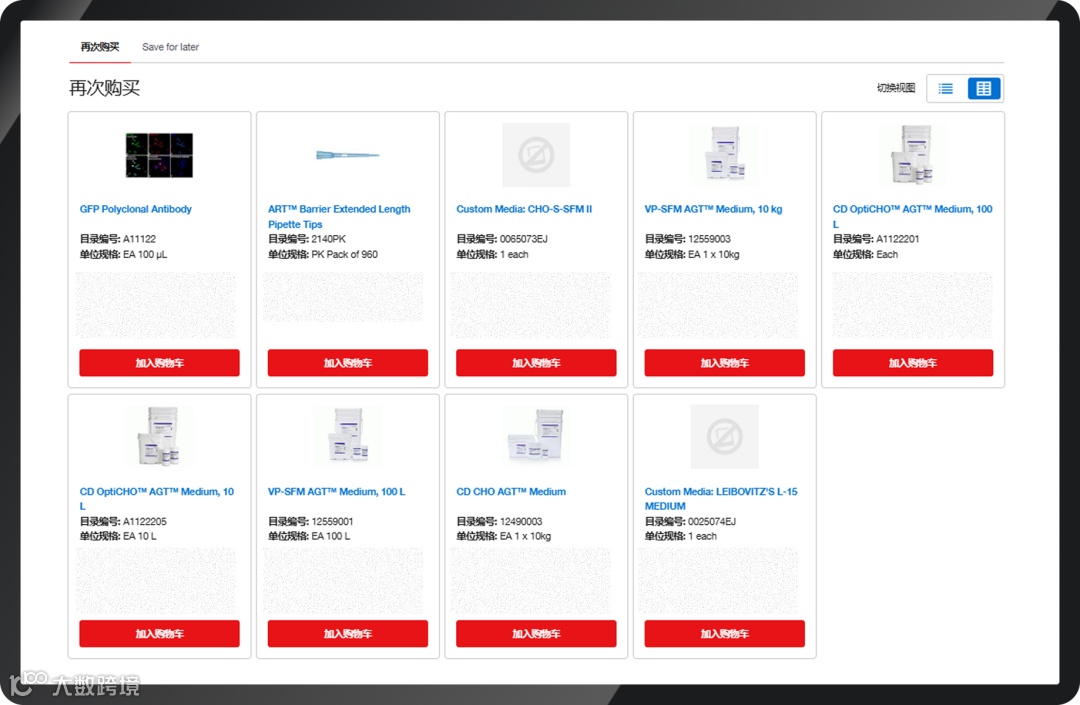Add CD CHO AGT Medium to cart
Screen dimensions: 1080x705
536,633
